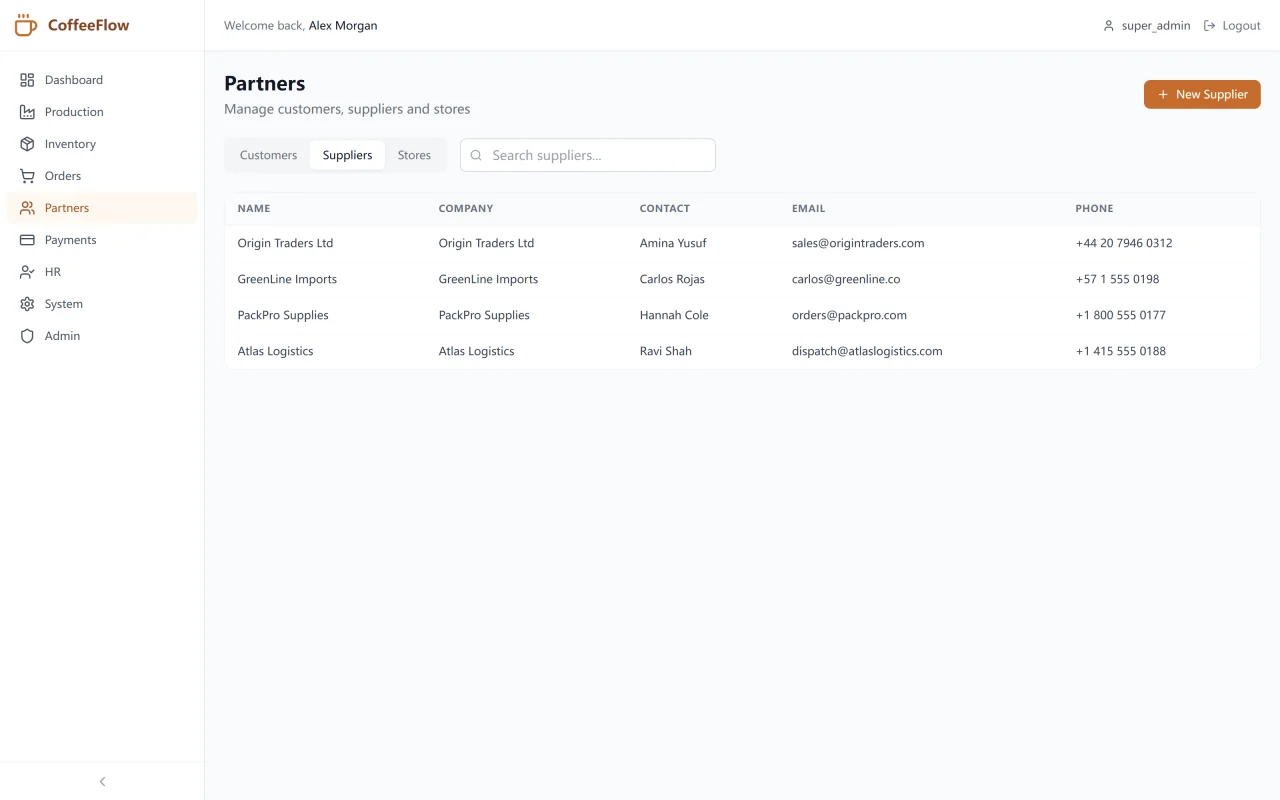
Task: Go to System settings menu
Action: point(102,304)
